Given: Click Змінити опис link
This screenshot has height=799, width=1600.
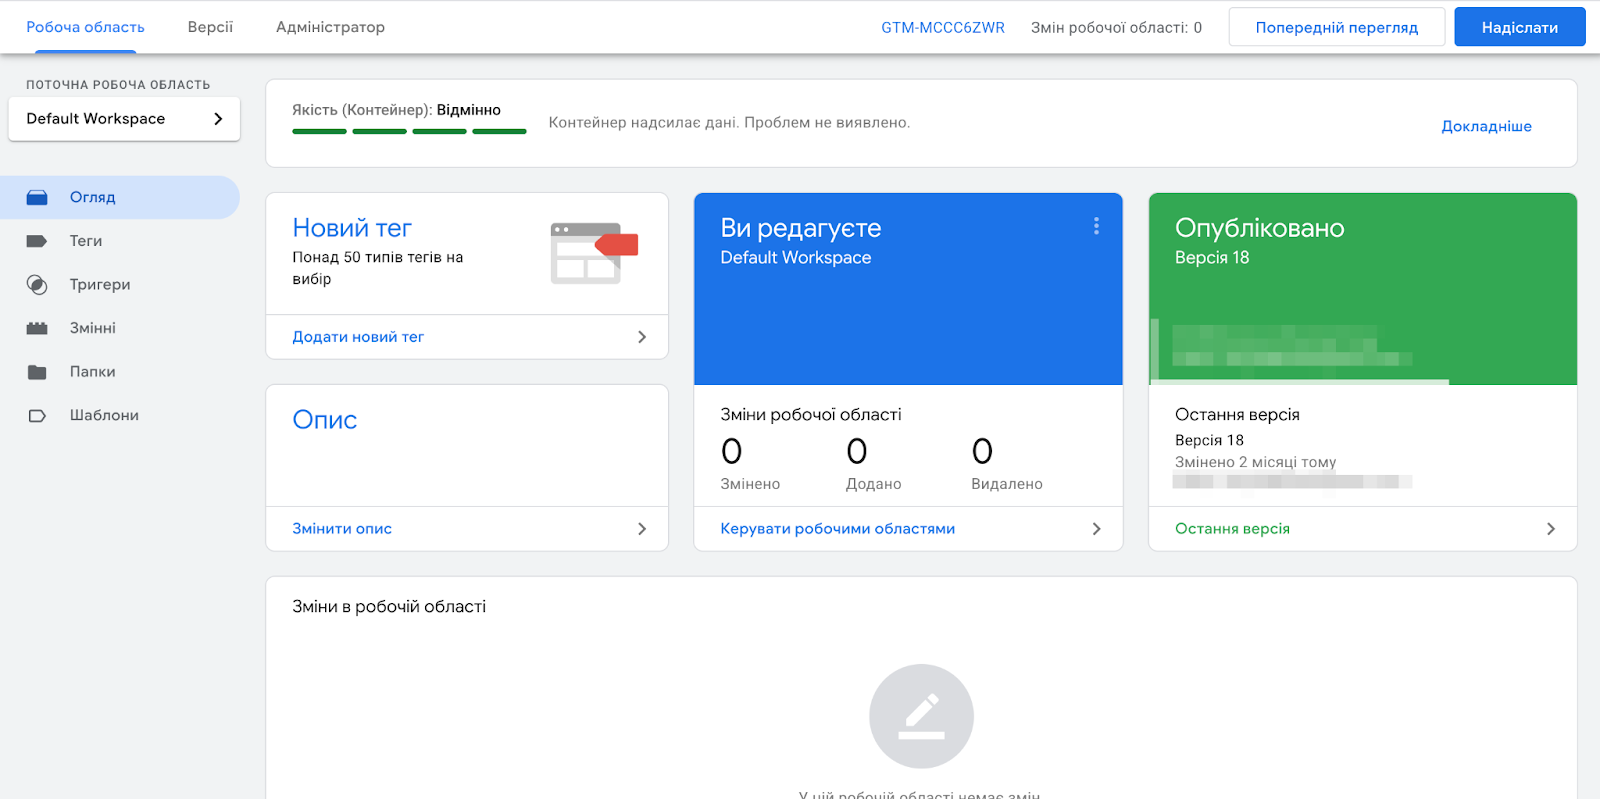Looking at the screenshot, I should click(x=342, y=529).
